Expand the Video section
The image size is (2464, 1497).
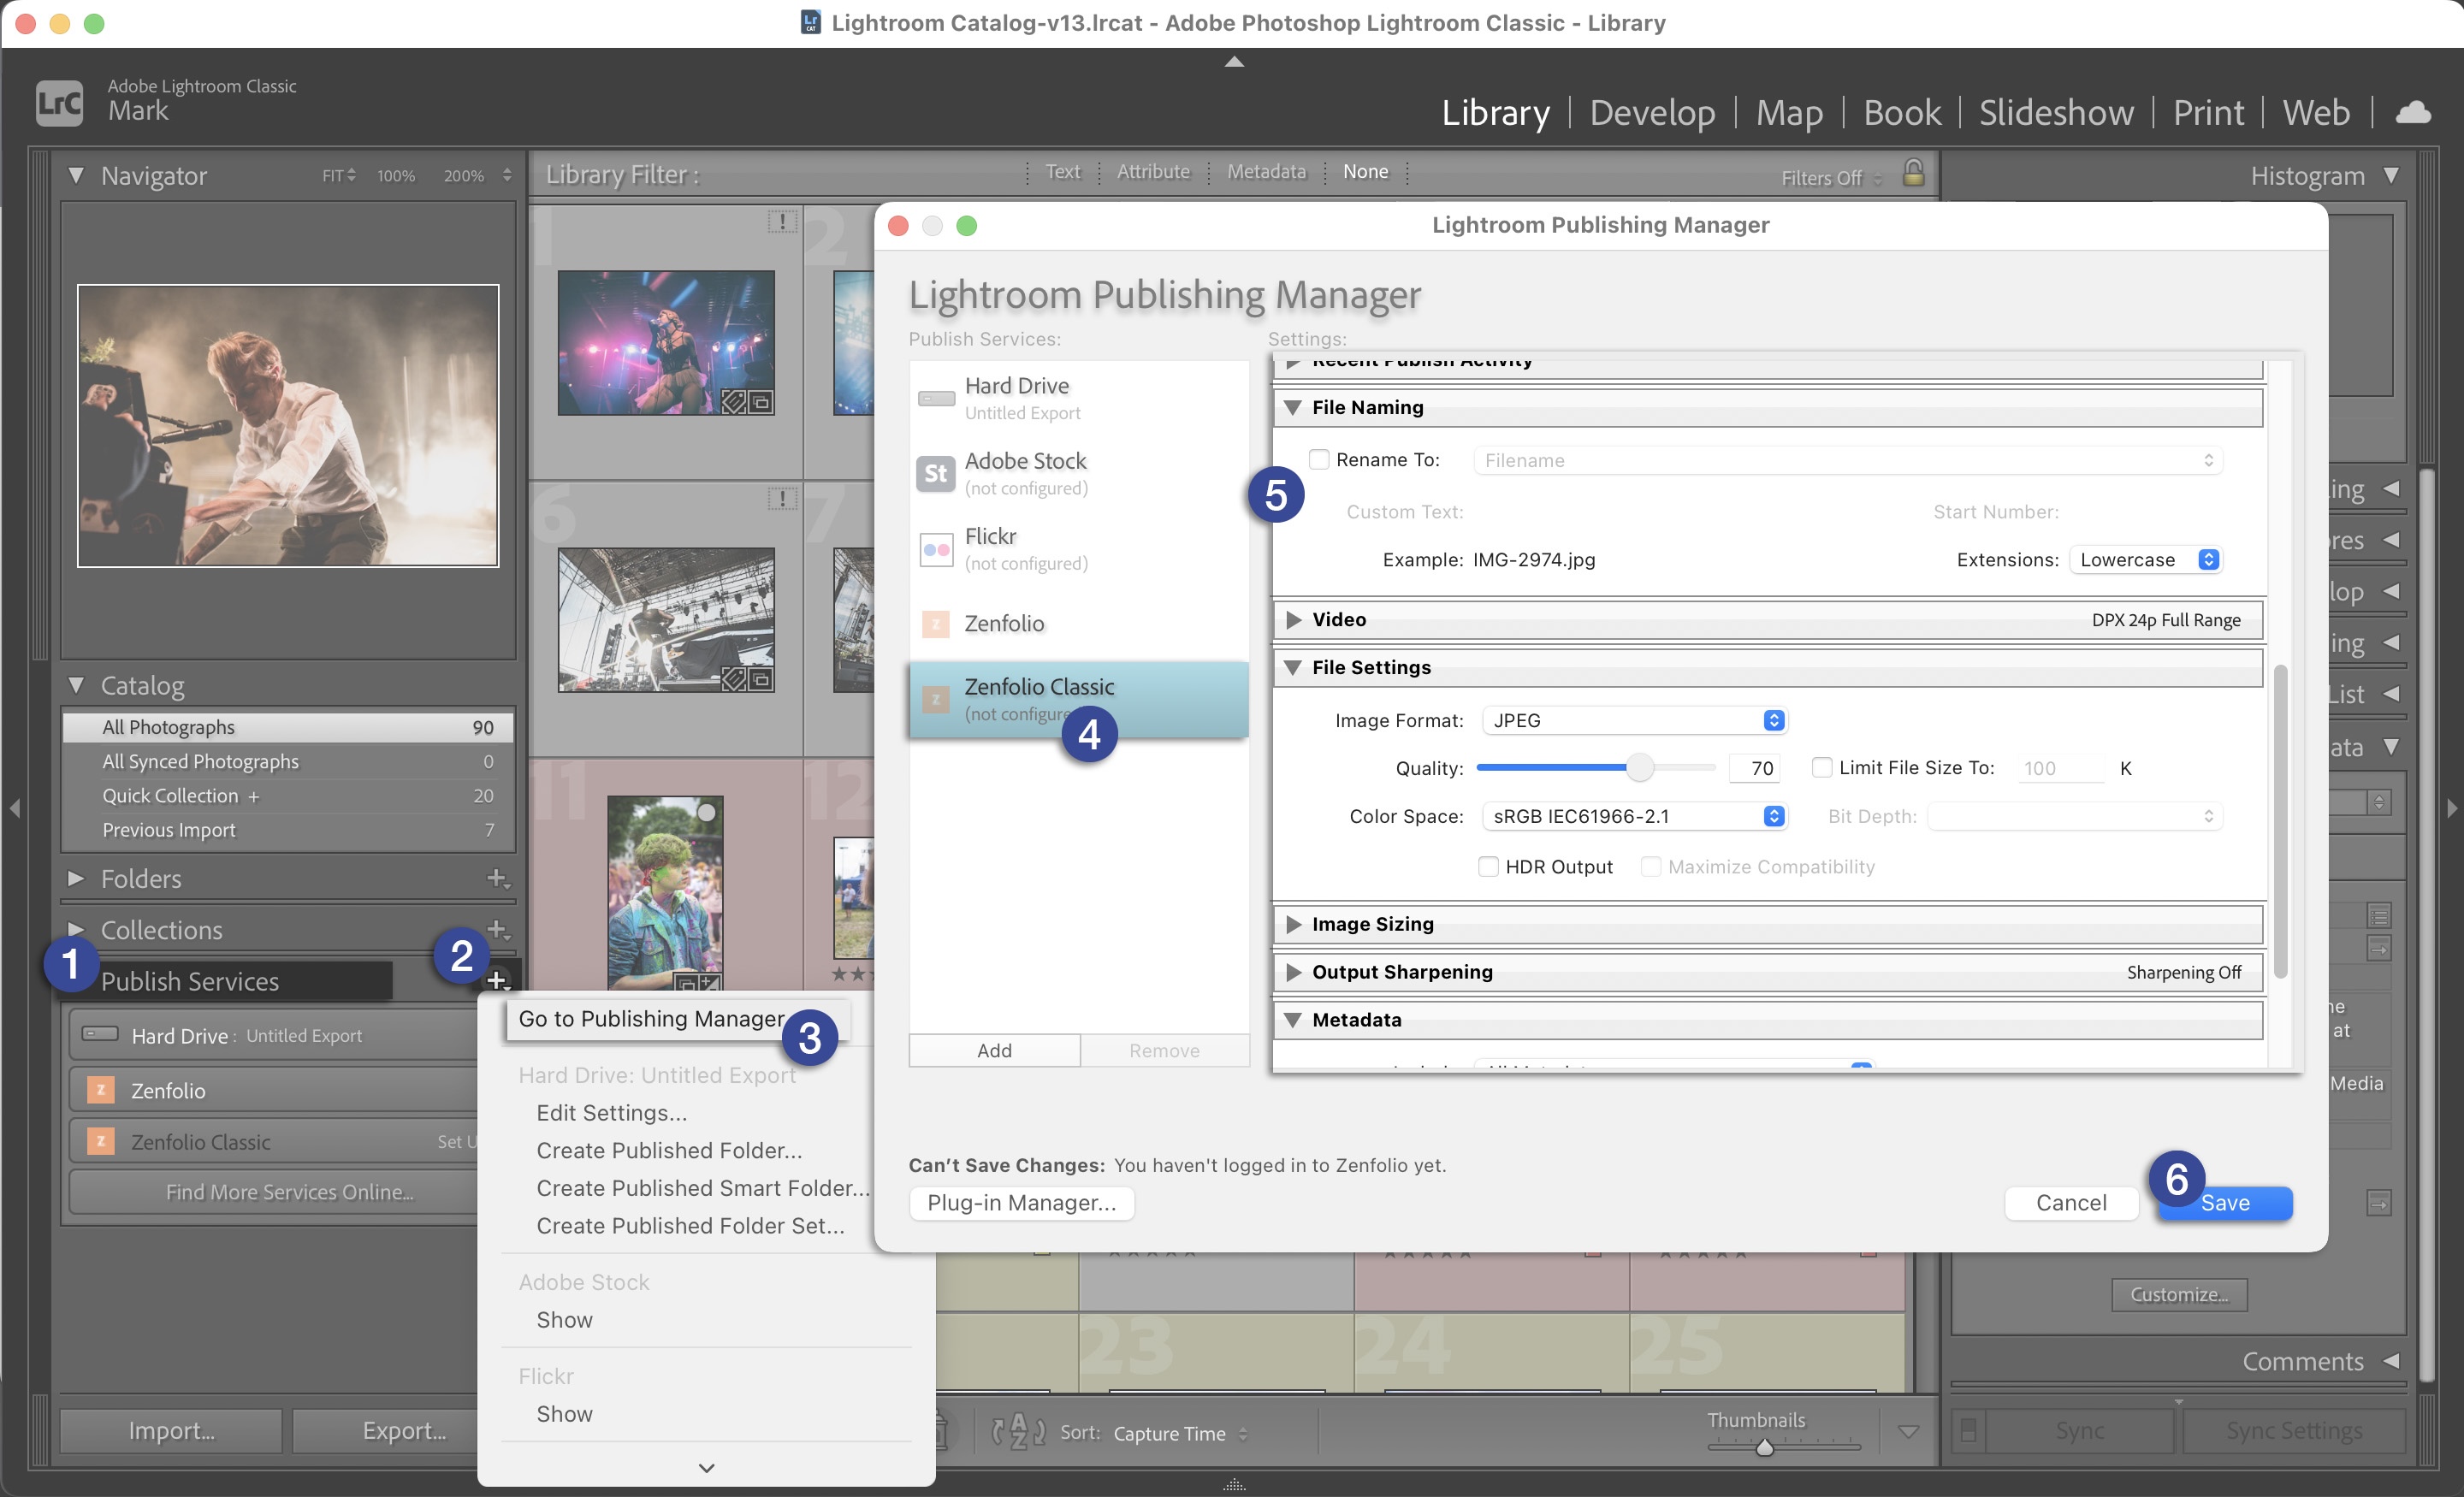[1292, 620]
